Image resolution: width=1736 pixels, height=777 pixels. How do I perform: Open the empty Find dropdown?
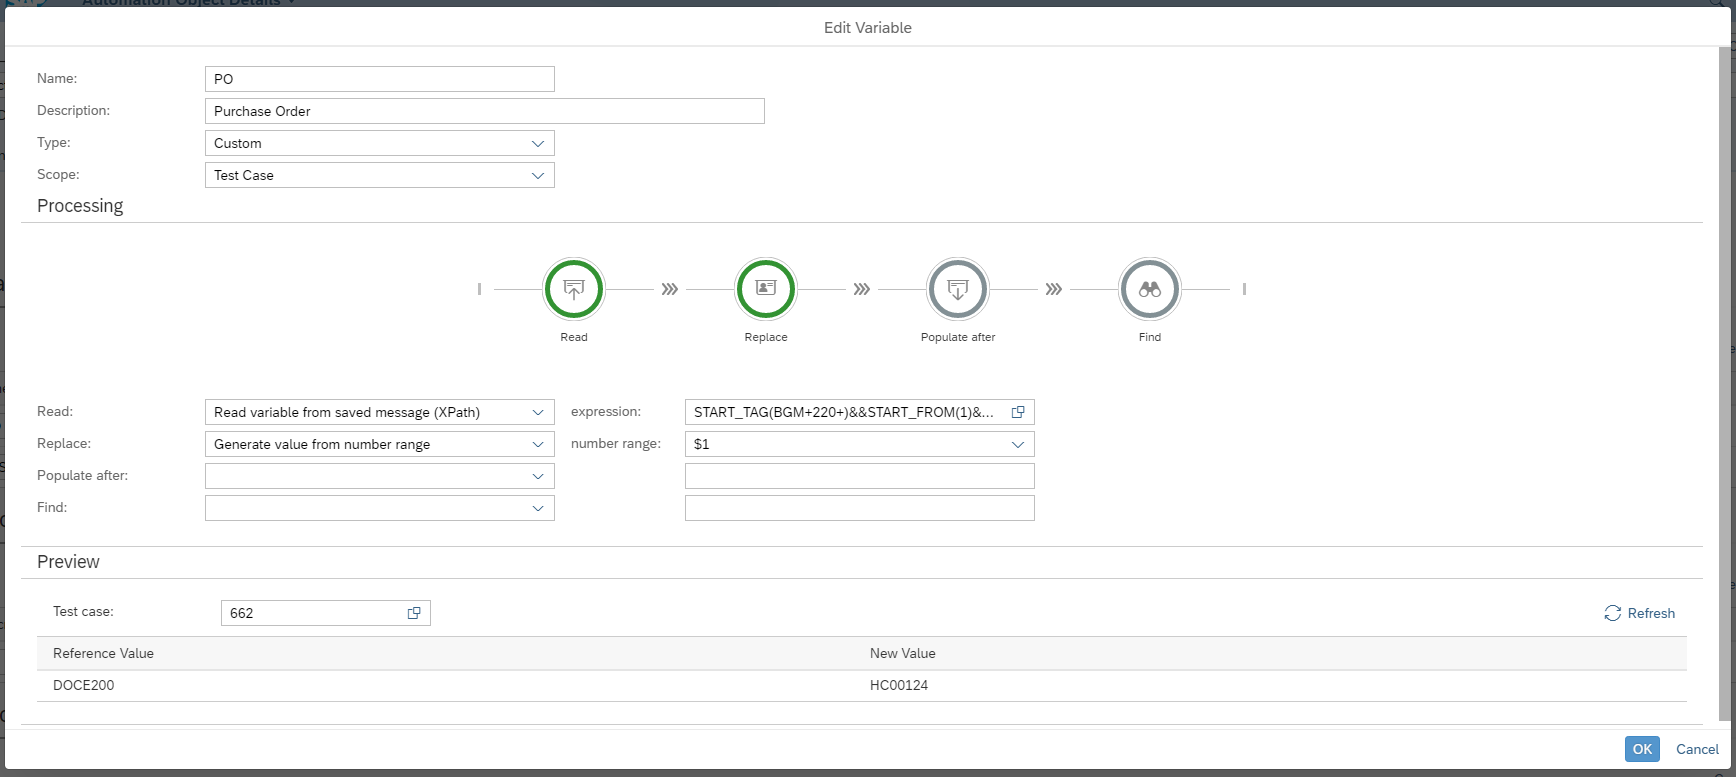click(538, 508)
